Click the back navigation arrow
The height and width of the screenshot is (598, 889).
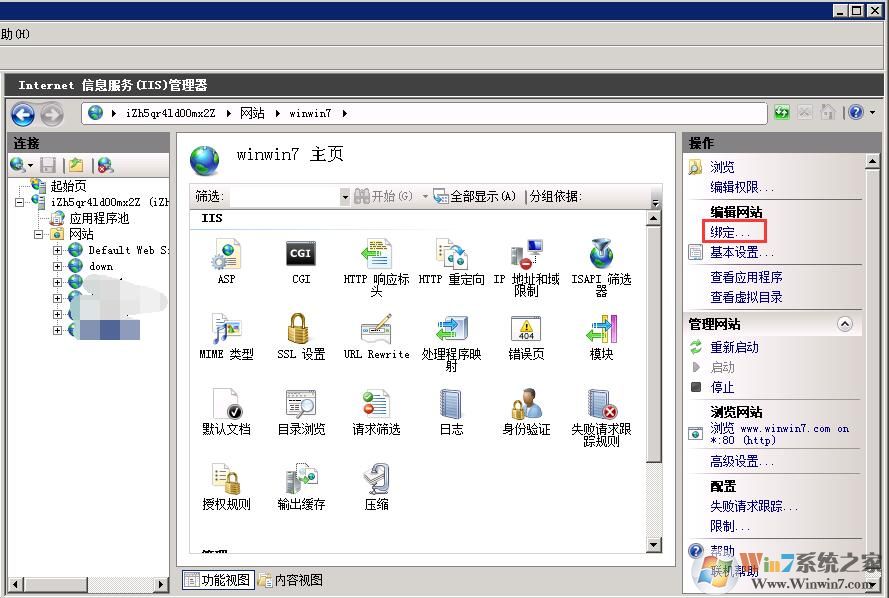(x=23, y=114)
